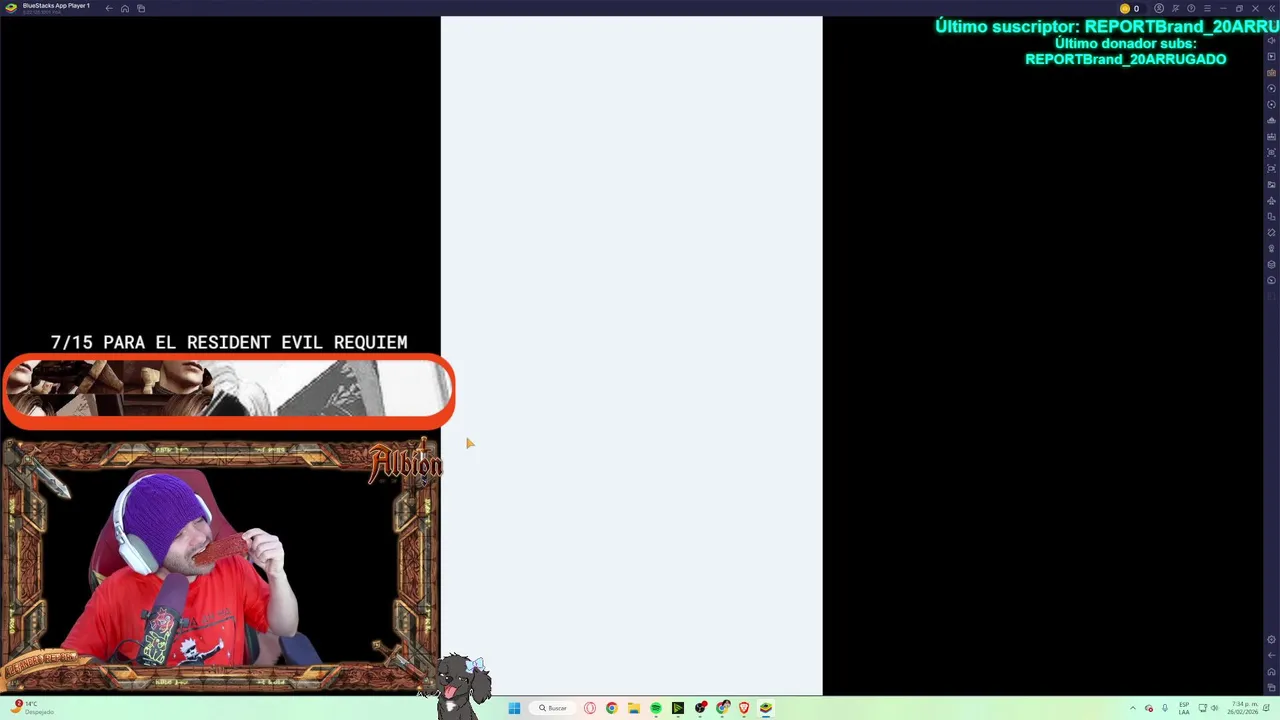The width and height of the screenshot is (1280, 720).
Task: Open ESP LAA language input switcher
Action: pyautogui.click(x=1184, y=708)
